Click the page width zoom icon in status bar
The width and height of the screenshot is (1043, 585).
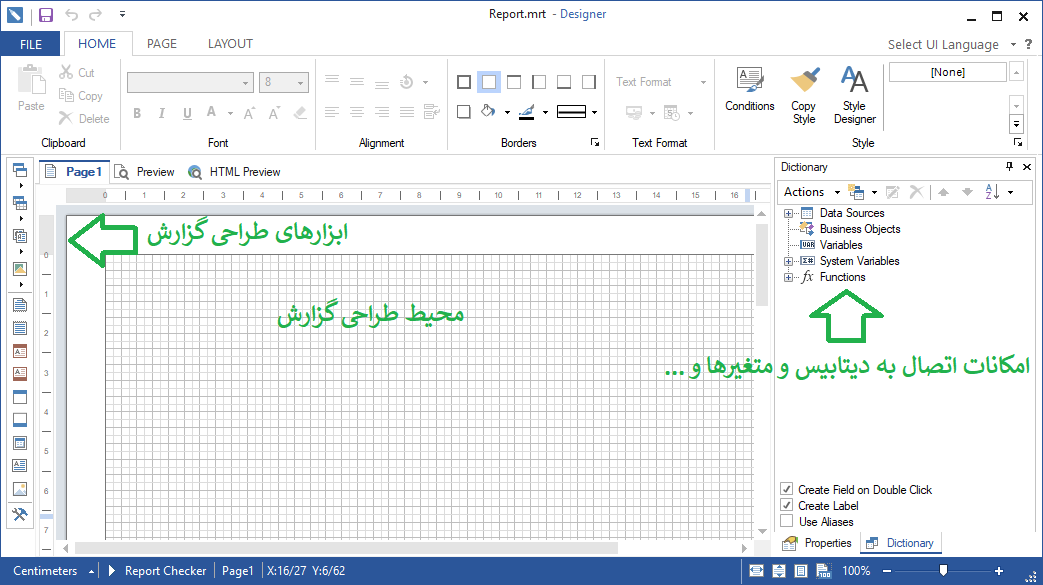(756, 571)
